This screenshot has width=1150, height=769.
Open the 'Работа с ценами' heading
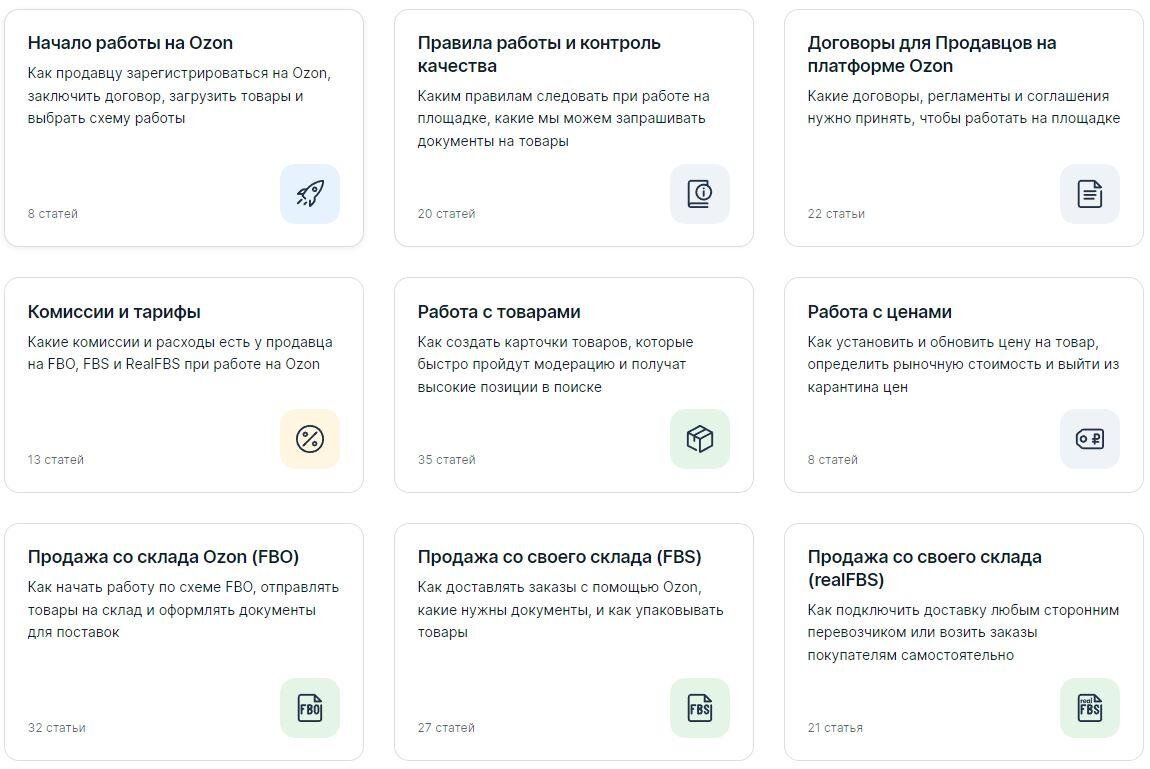point(879,312)
